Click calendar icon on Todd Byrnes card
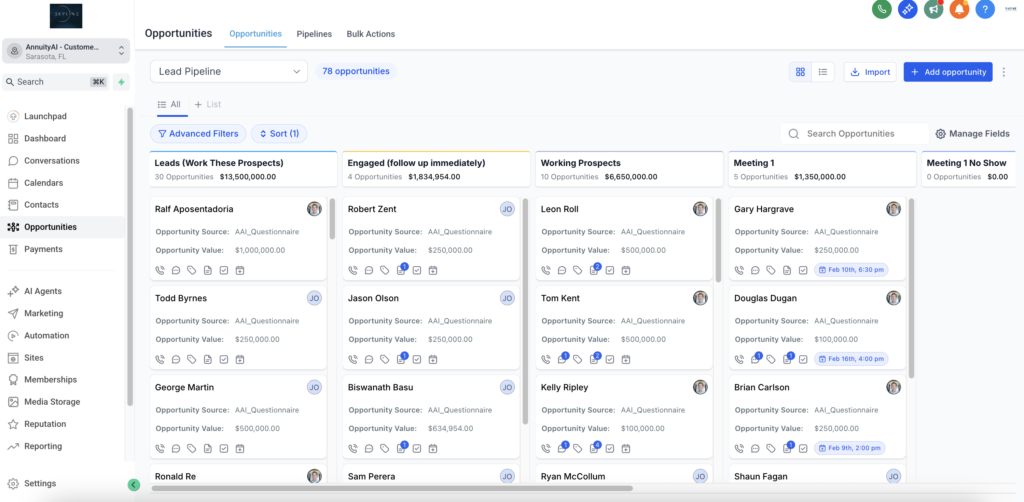Screen dimensions: 1024x502 (x=240, y=359)
